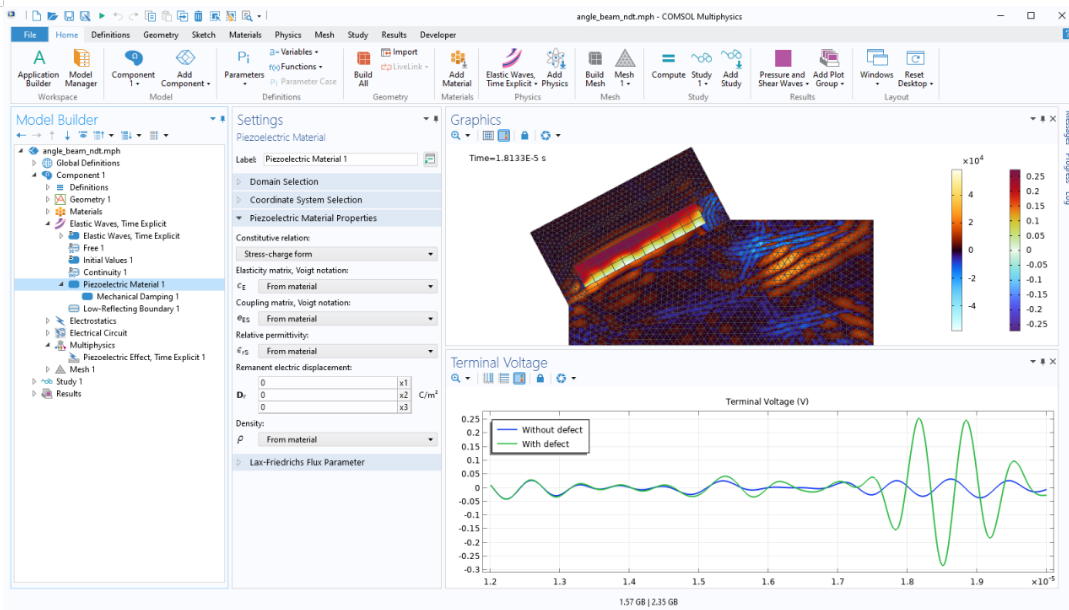Click the zoom icon in the Graphics window
The height and width of the screenshot is (610, 1069).
tap(455, 136)
